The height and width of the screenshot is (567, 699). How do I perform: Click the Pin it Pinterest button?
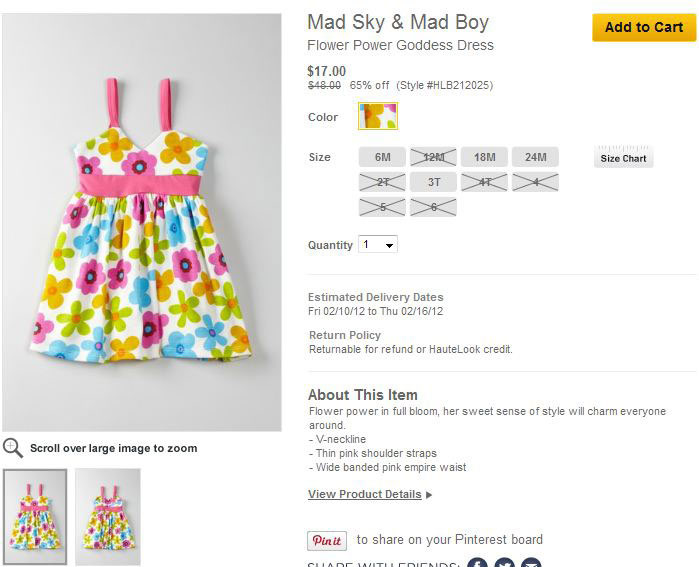(327, 540)
